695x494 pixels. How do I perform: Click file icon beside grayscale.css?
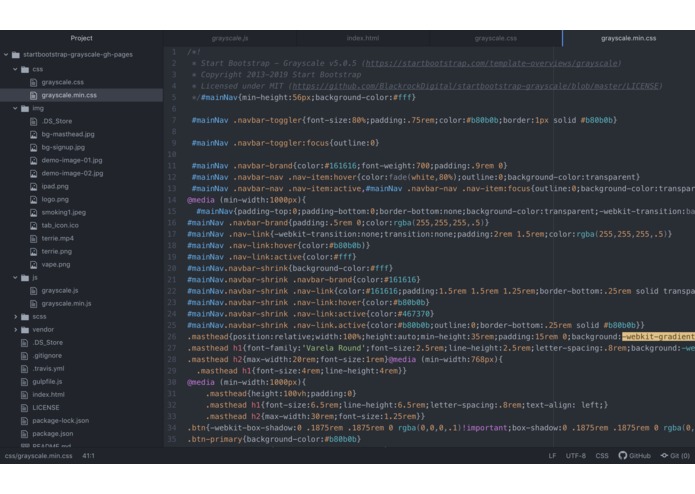[33, 82]
